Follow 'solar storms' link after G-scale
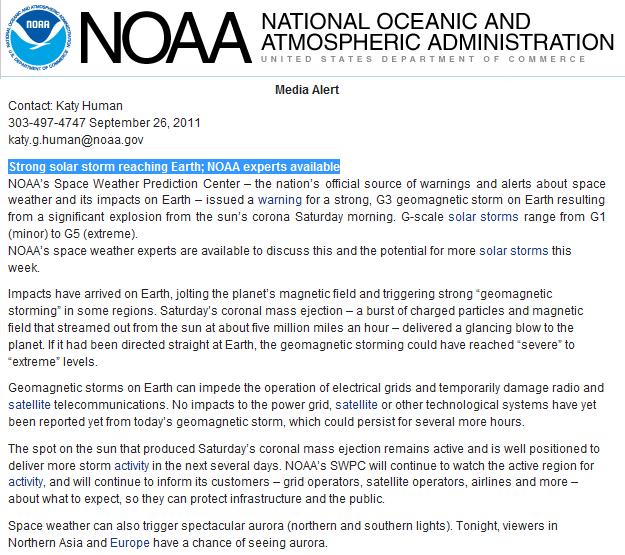The image size is (625, 555). pyautogui.click(x=483, y=217)
